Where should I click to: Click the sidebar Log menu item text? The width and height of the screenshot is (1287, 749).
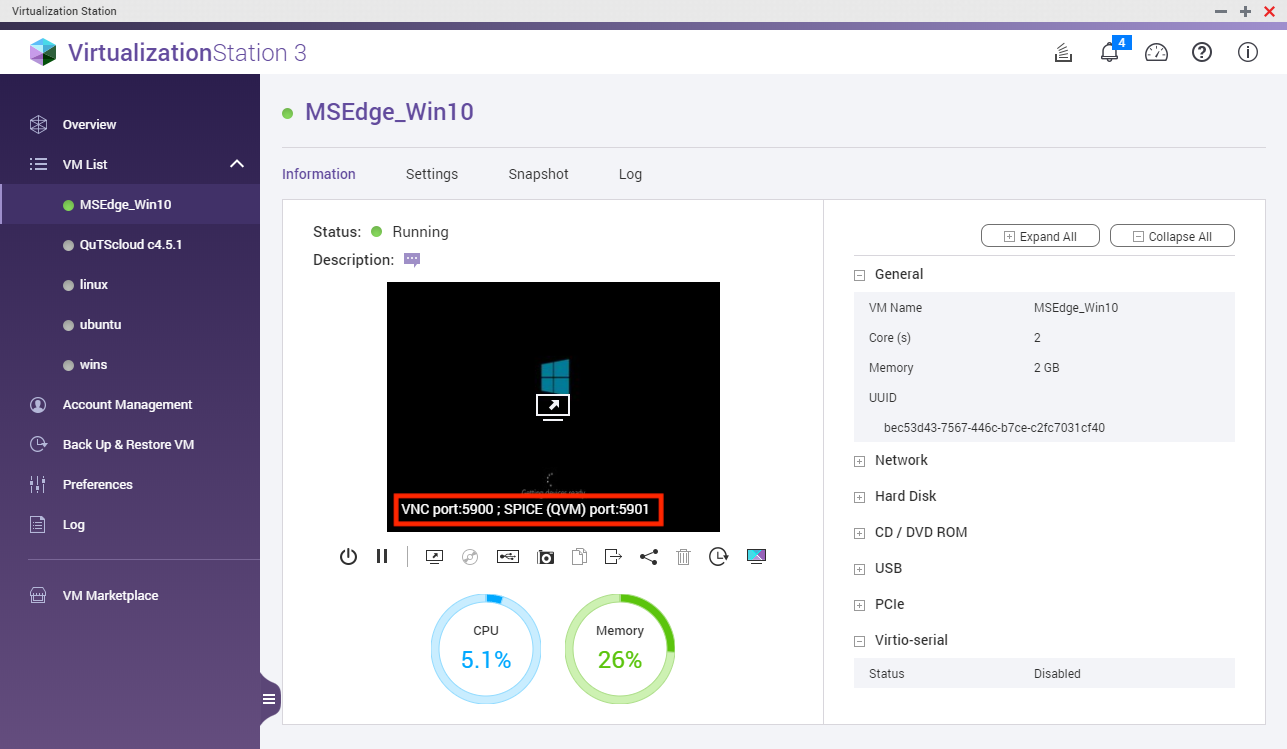pyautogui.click(x=74, y=525)
